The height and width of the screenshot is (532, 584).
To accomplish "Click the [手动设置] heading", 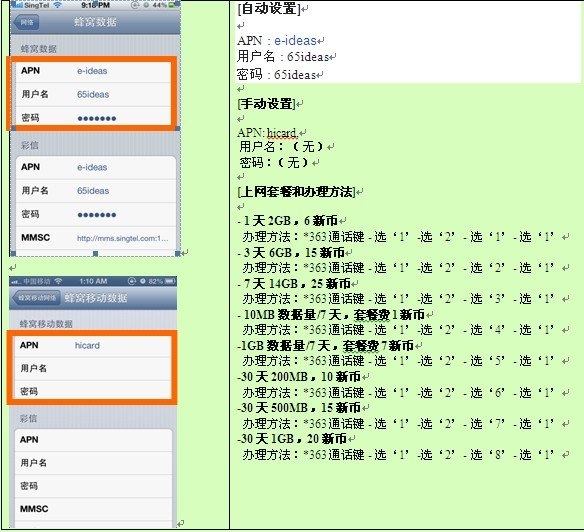I will [266, 104].
